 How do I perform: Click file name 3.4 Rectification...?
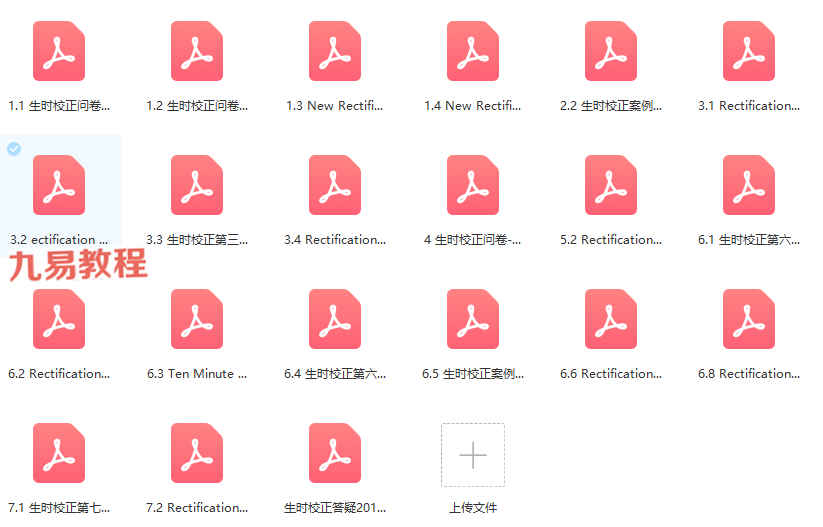point(335,239)
